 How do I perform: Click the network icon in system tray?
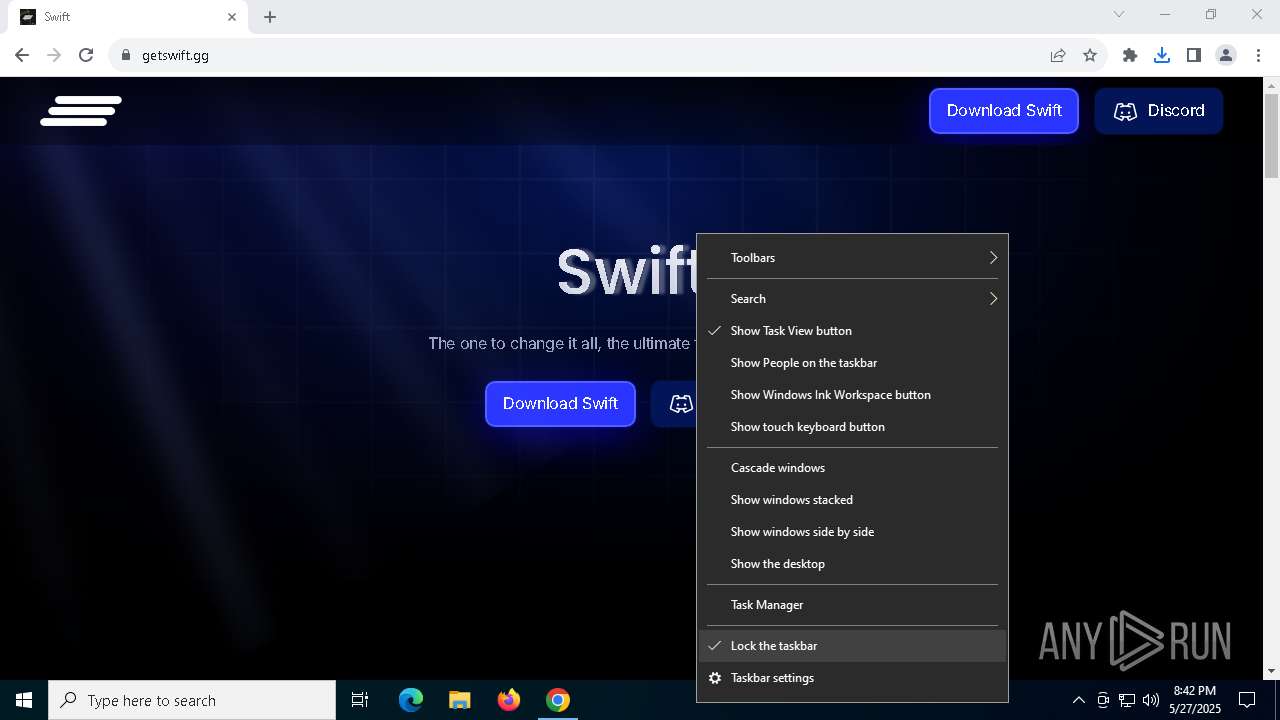(1127, 700)
